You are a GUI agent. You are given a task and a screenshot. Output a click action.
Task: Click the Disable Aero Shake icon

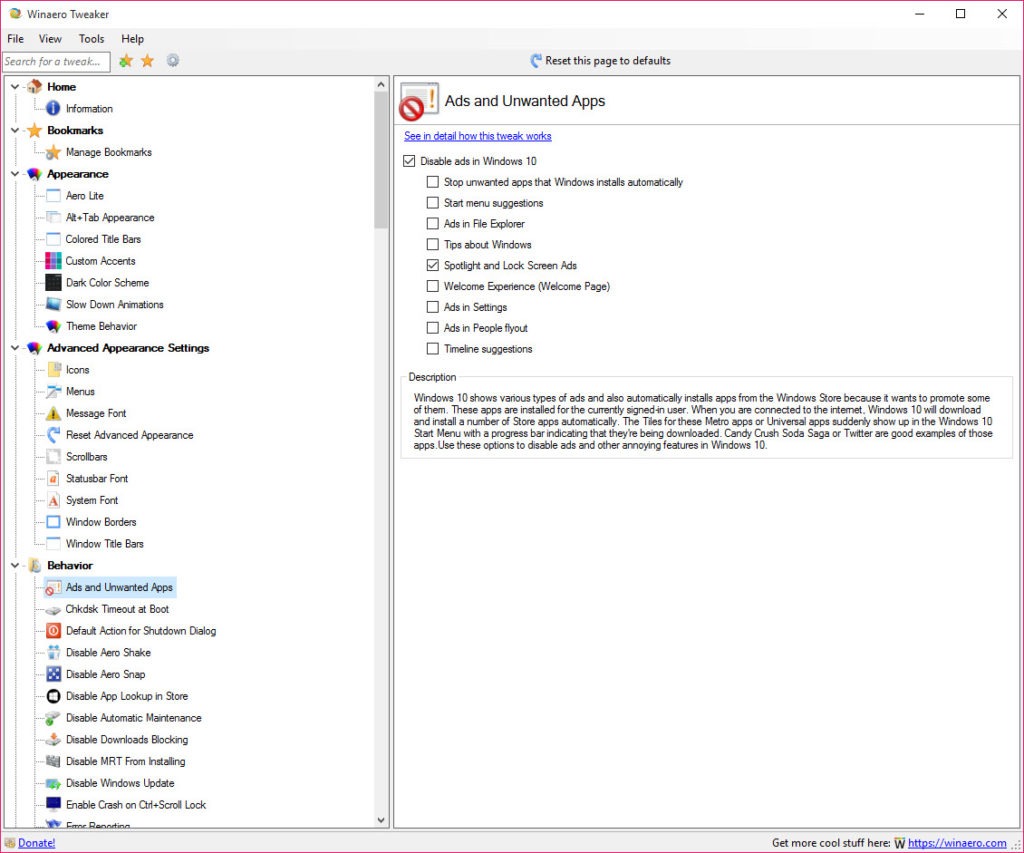coord(53,652)
